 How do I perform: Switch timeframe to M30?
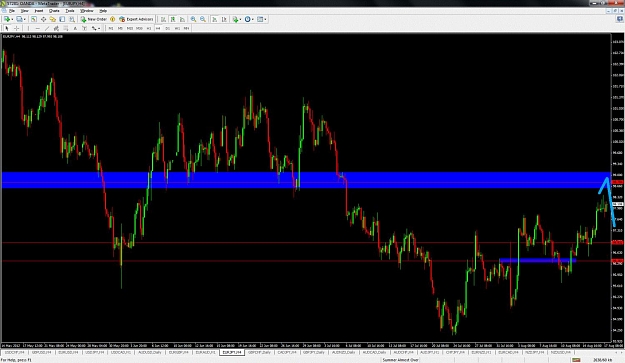[x=139, y=28]
